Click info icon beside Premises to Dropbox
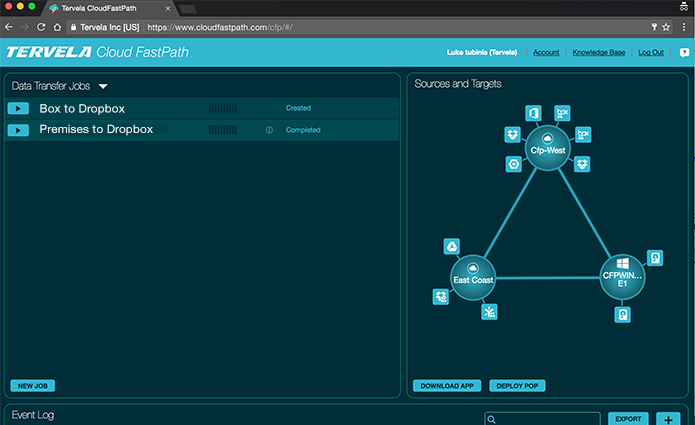Screen dimensions: 695x425 click(269, 130)
